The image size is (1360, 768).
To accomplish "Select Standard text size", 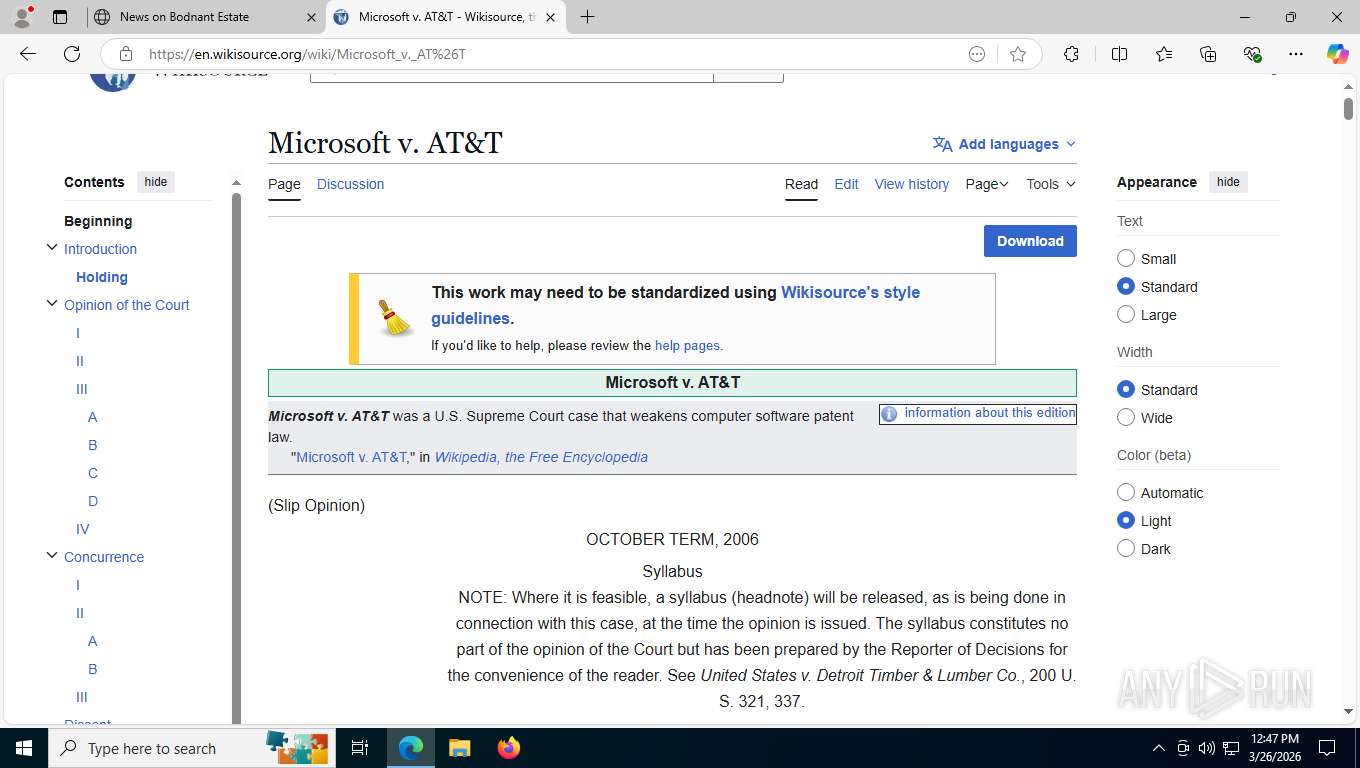I will click(1126, 286).
